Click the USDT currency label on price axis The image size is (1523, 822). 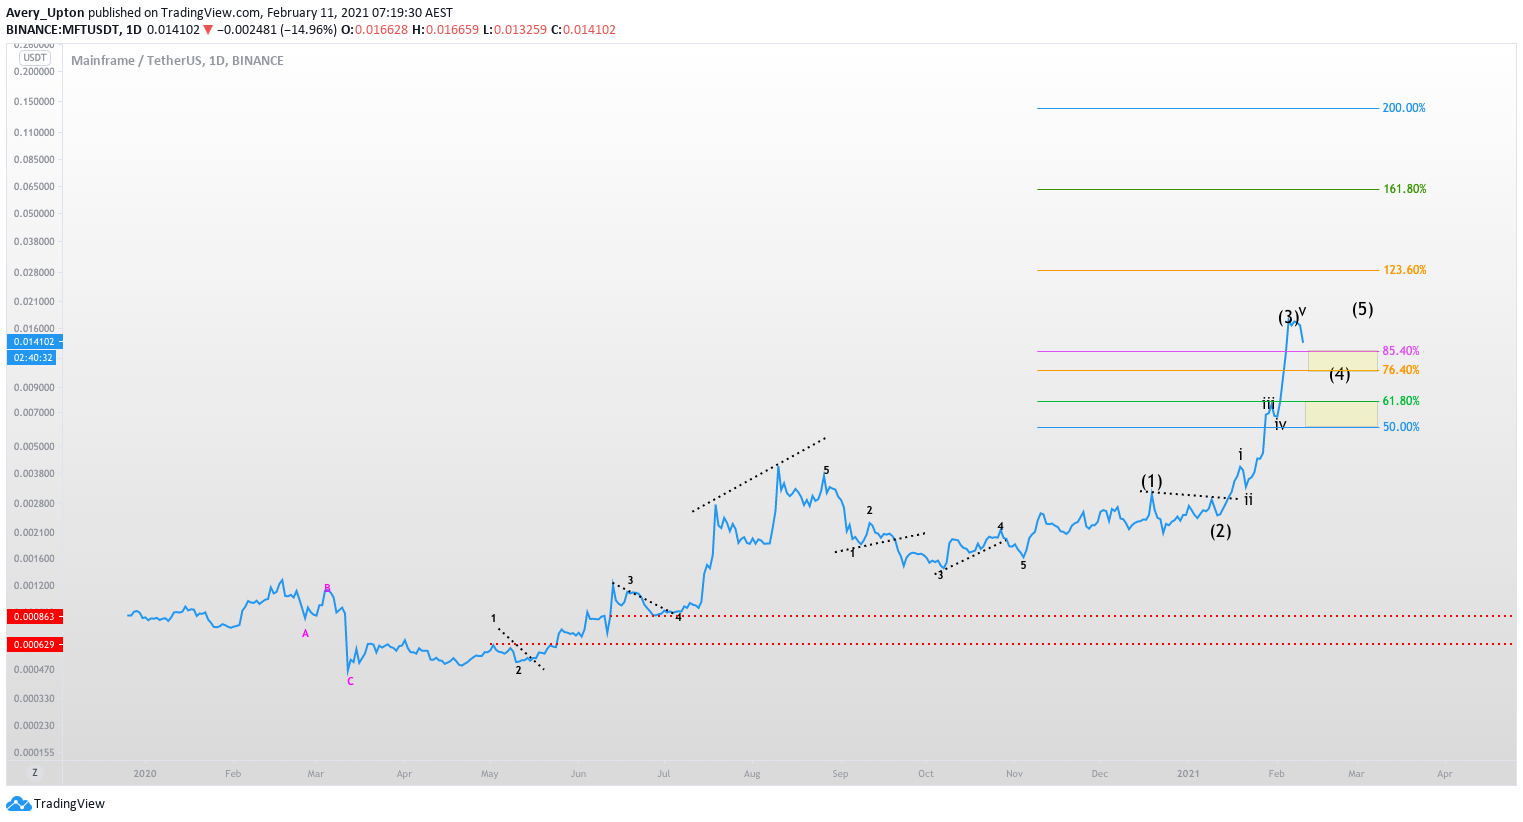[x=34, y=58]
